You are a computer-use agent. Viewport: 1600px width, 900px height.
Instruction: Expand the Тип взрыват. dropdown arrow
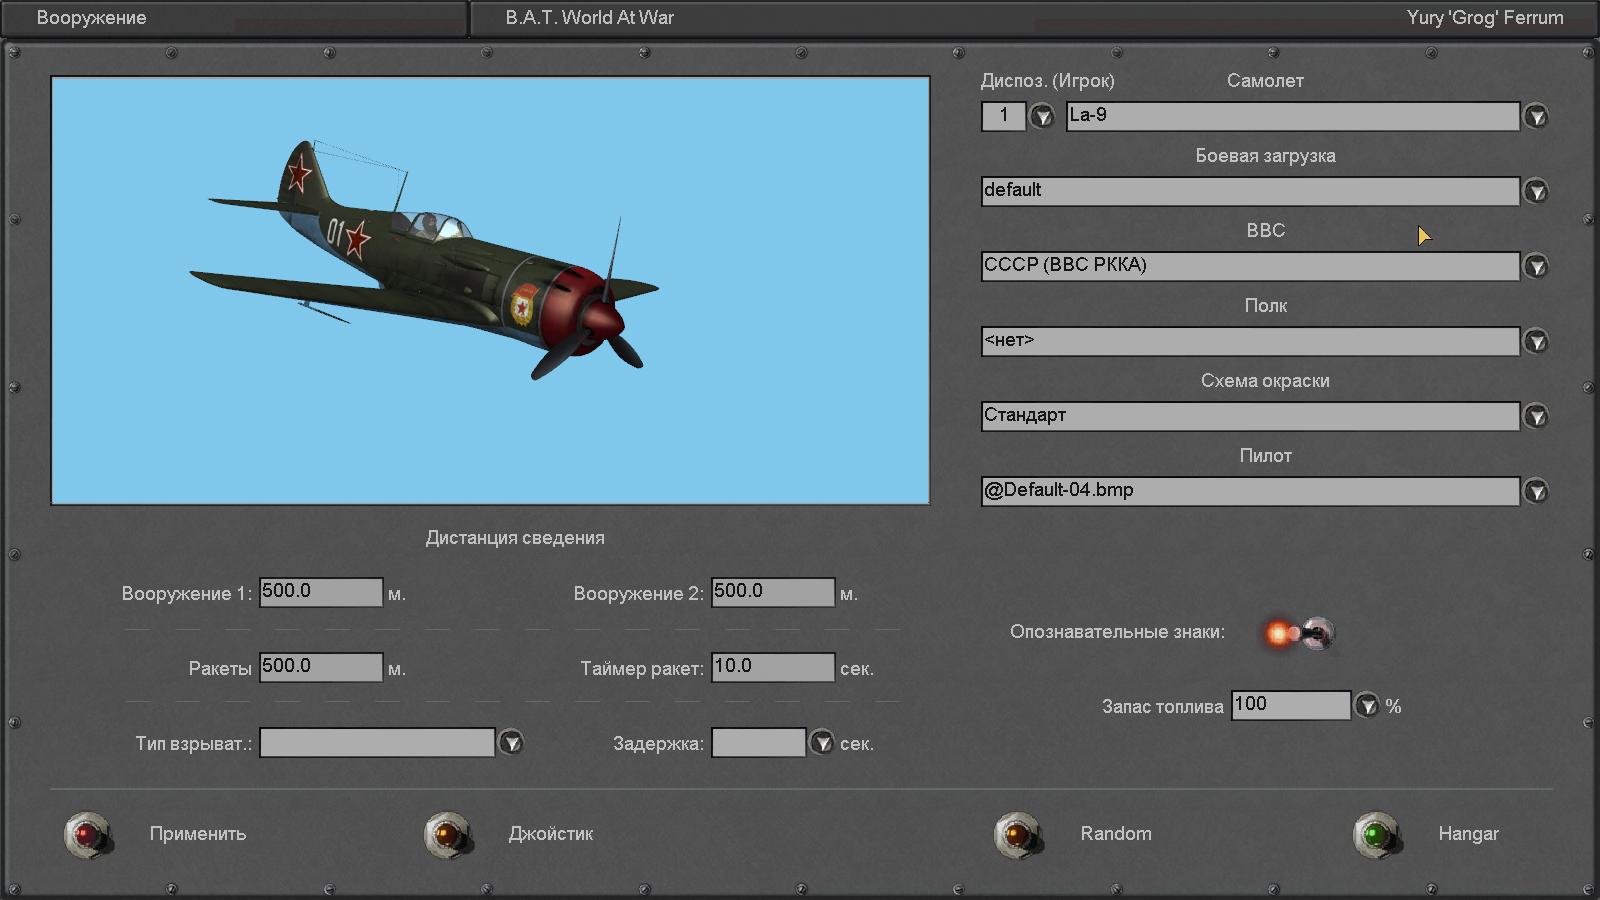[x=511, y=743]
